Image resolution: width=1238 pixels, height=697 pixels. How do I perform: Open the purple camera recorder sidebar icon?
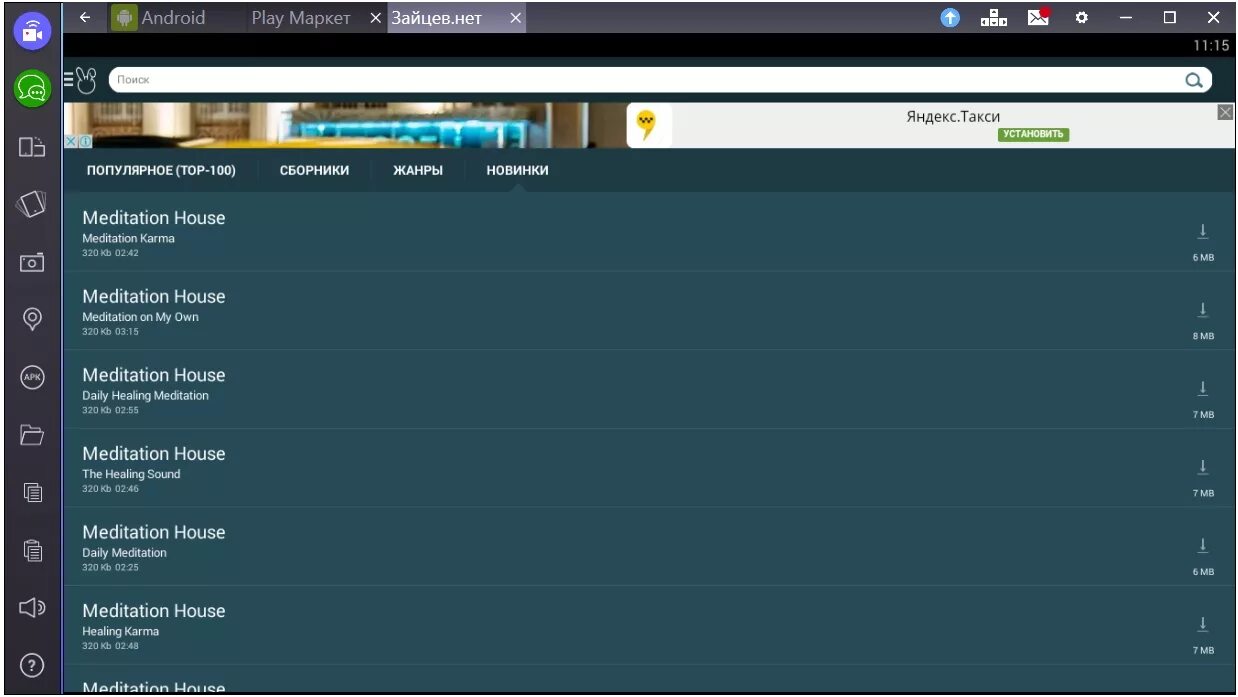click(32, 30)
